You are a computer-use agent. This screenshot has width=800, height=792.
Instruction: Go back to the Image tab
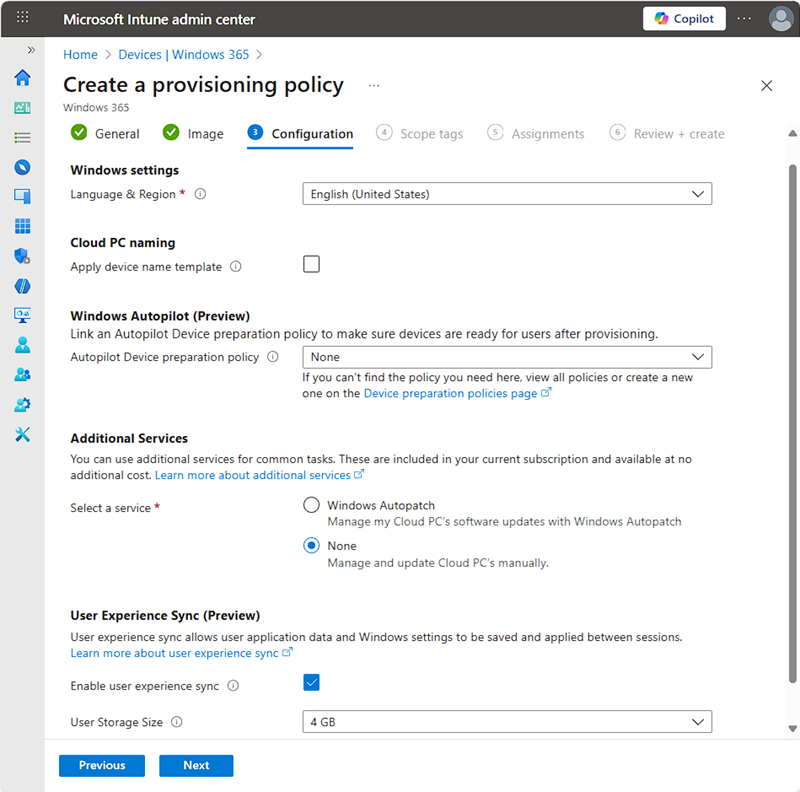(x=204, y=133)
